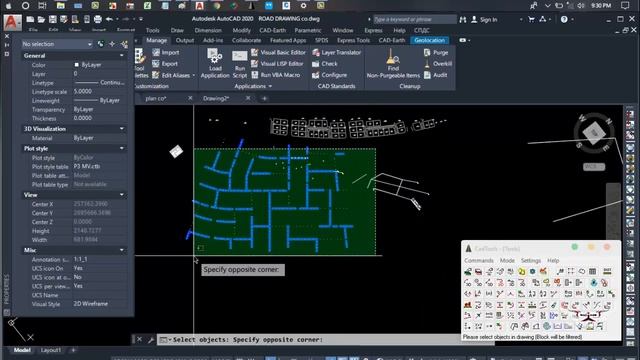640x360 pixels.
Task: Open Windows Task View icon
Action: pos(42,5)
